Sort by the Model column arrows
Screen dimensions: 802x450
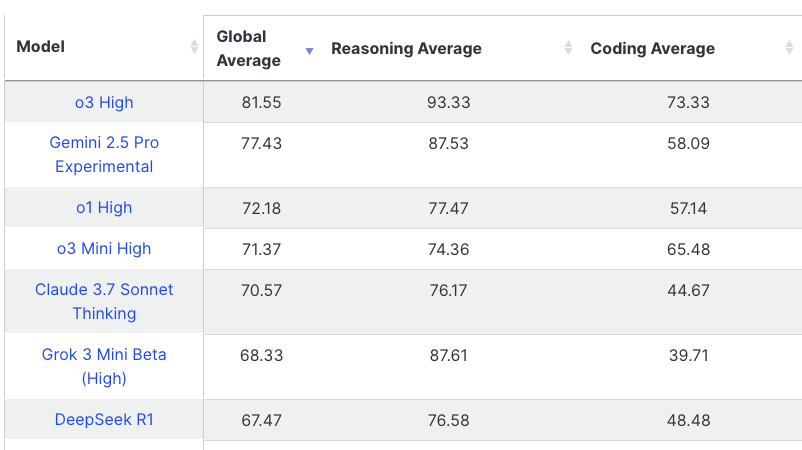pyautogui.click(x=194, y=47)
